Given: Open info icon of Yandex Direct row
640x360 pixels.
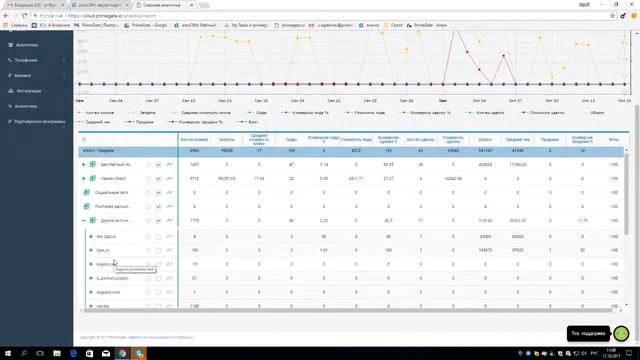Looking at the screenshot, I should (148, 178).
